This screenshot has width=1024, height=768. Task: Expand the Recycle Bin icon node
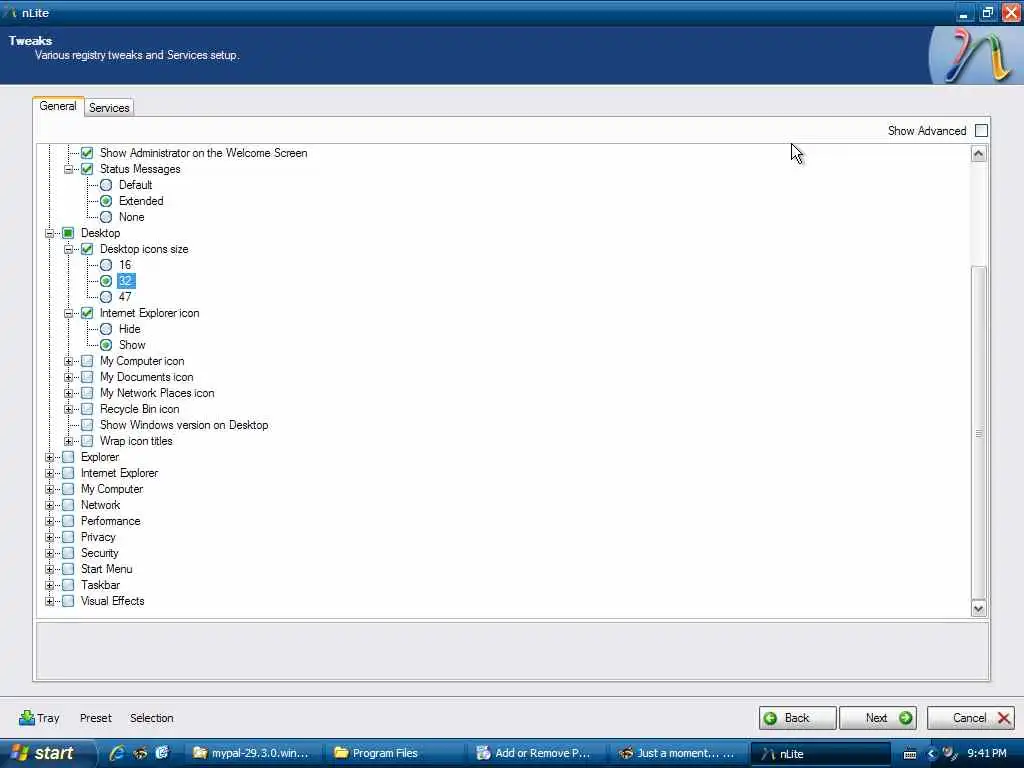69,409
